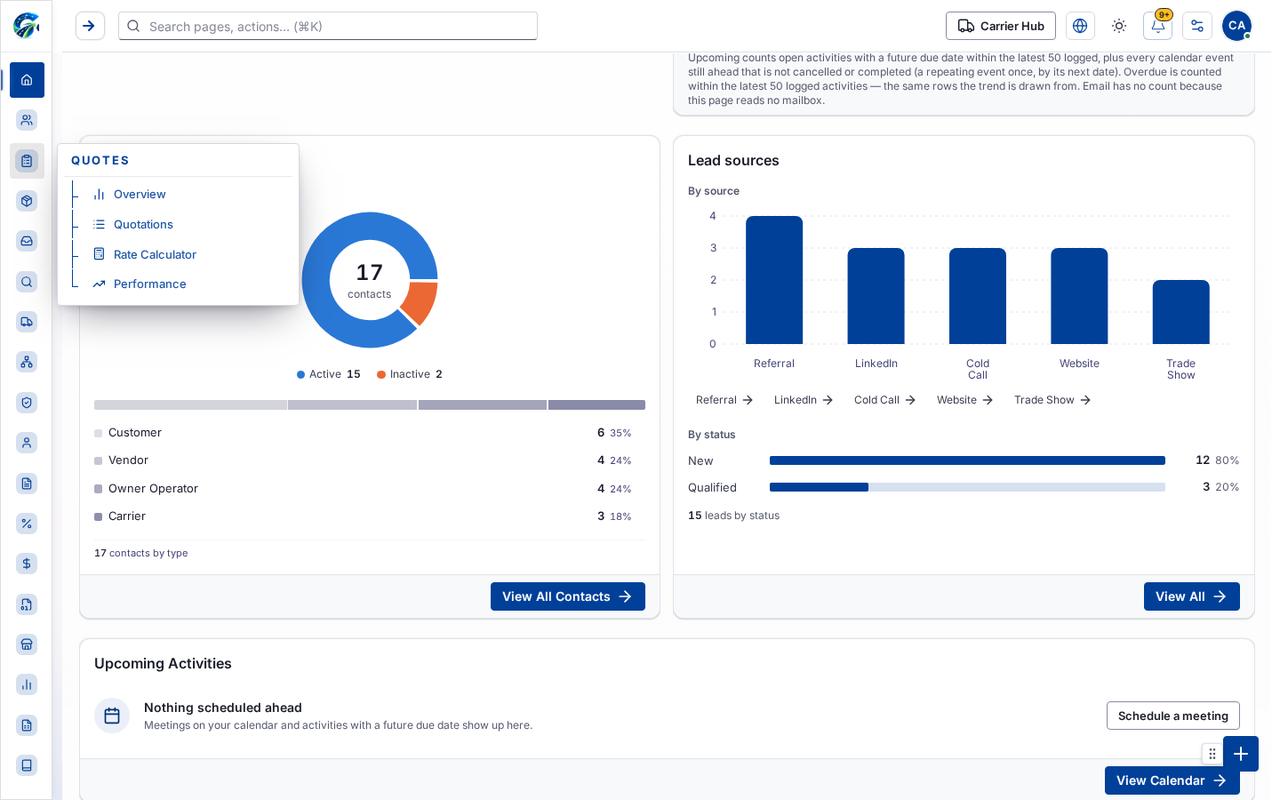Click the Referral bar in the chart
Image resolution: width=1280 pixels, height=800 pixels.
tap(774, 280)
